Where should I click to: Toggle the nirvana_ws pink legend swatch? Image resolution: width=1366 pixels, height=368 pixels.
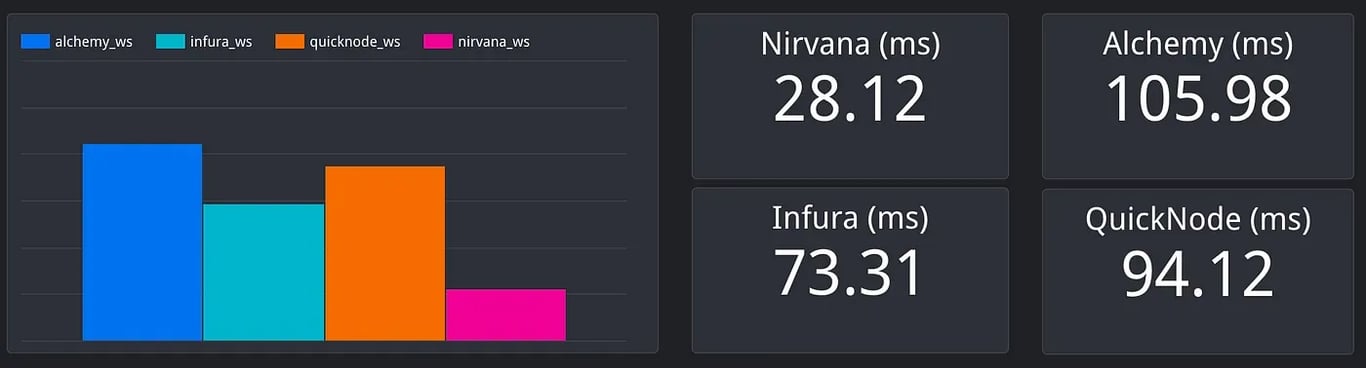tap(438, 42)
